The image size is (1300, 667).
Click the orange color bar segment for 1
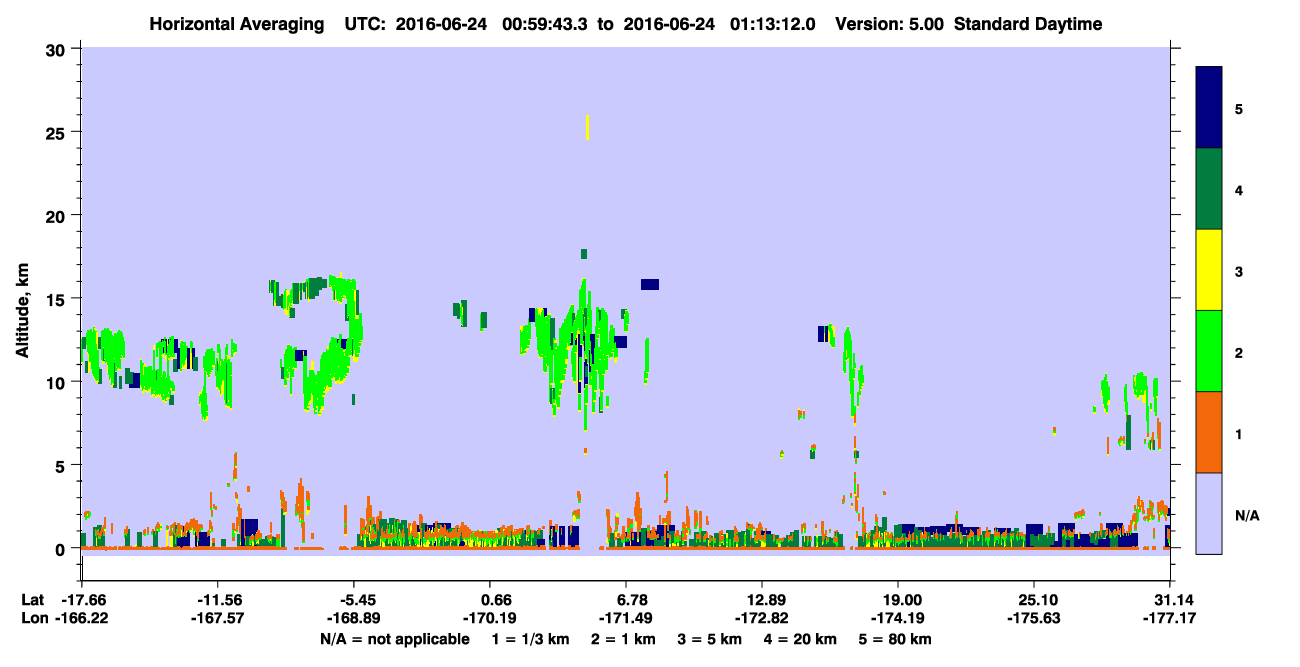[x=1209, y=432]
